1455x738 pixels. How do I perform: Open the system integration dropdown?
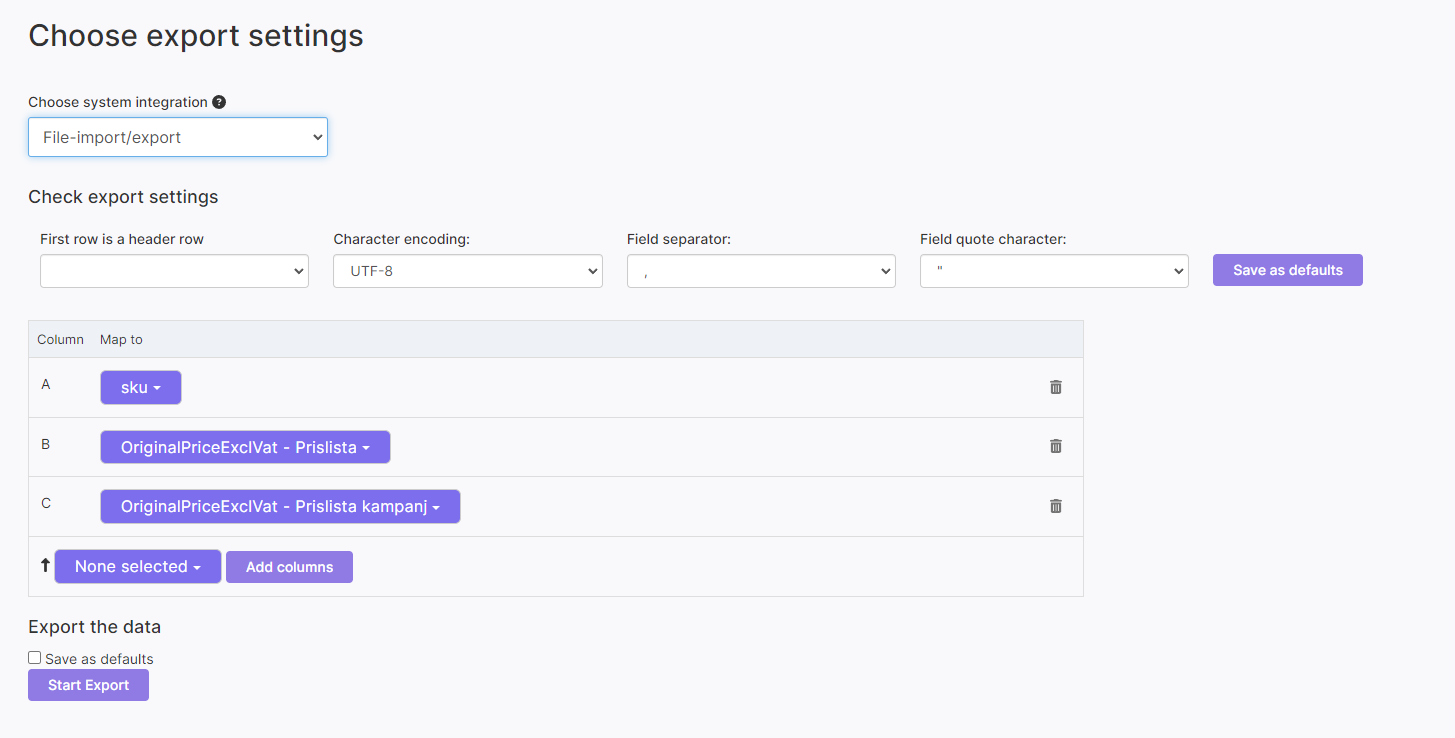click(178, 137)
